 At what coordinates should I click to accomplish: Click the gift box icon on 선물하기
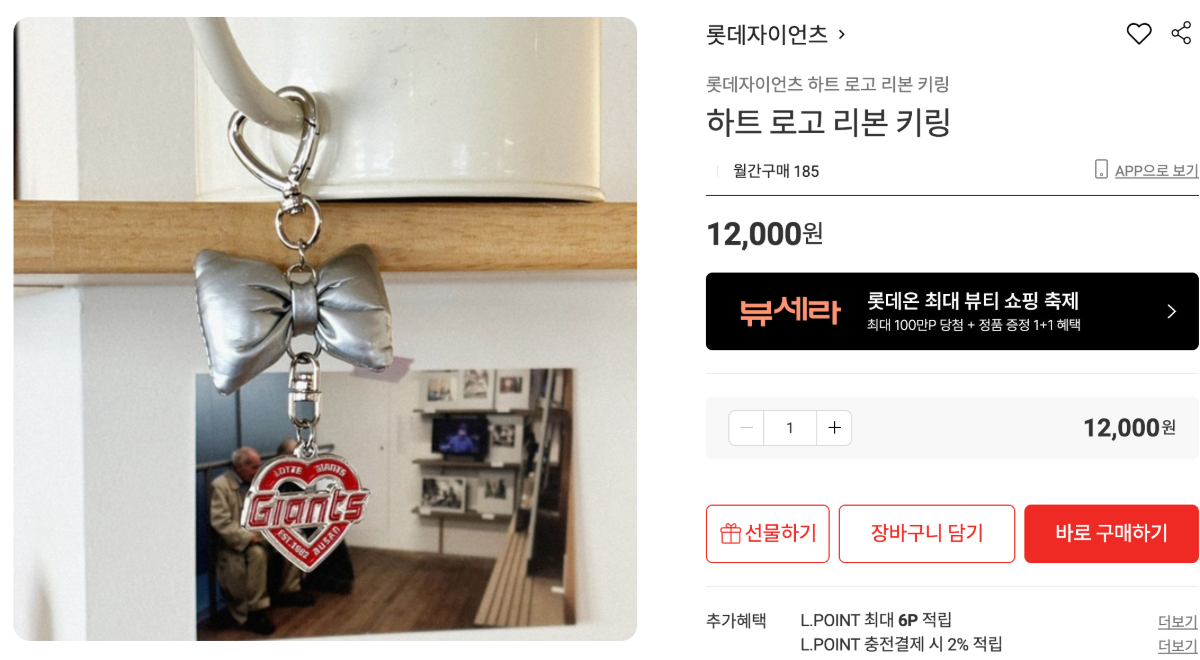coord(730,534)
